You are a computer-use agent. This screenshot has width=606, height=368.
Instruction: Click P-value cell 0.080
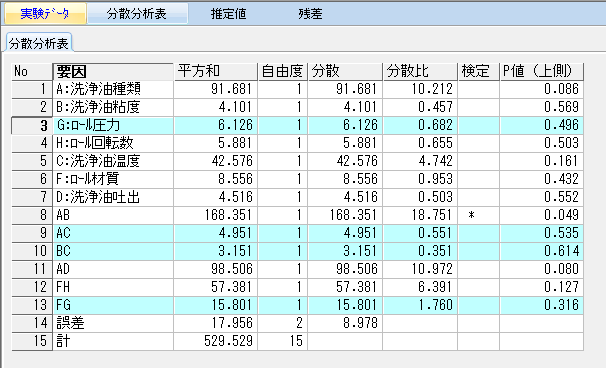[541, 269]
